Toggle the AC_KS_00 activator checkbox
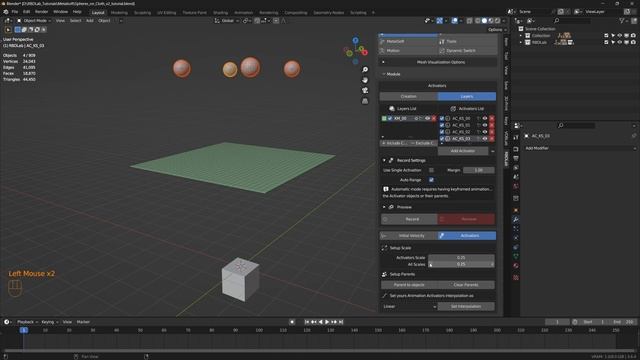640x360 pixels. (442, 118)
